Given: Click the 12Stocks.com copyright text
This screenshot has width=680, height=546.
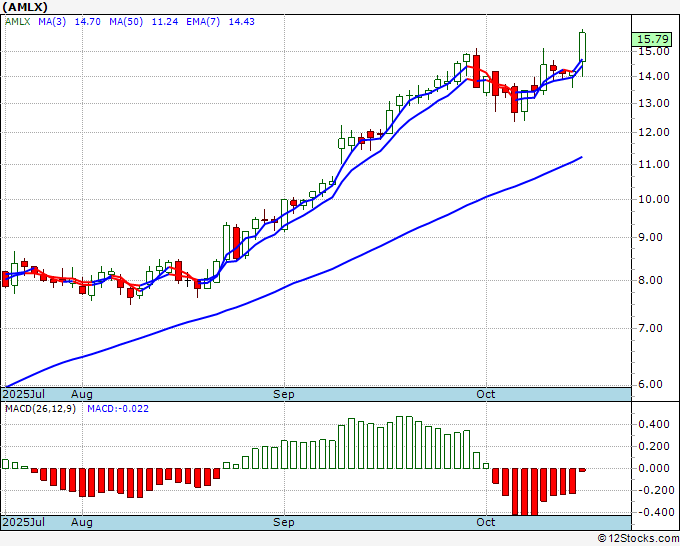Looking at the screenshot, I should coord(638,539).
